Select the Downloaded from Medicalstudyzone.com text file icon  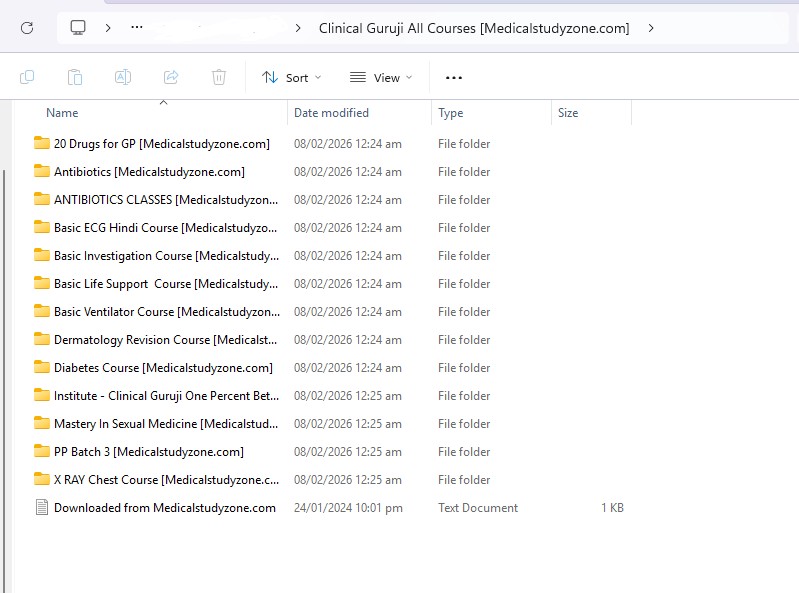42,507
